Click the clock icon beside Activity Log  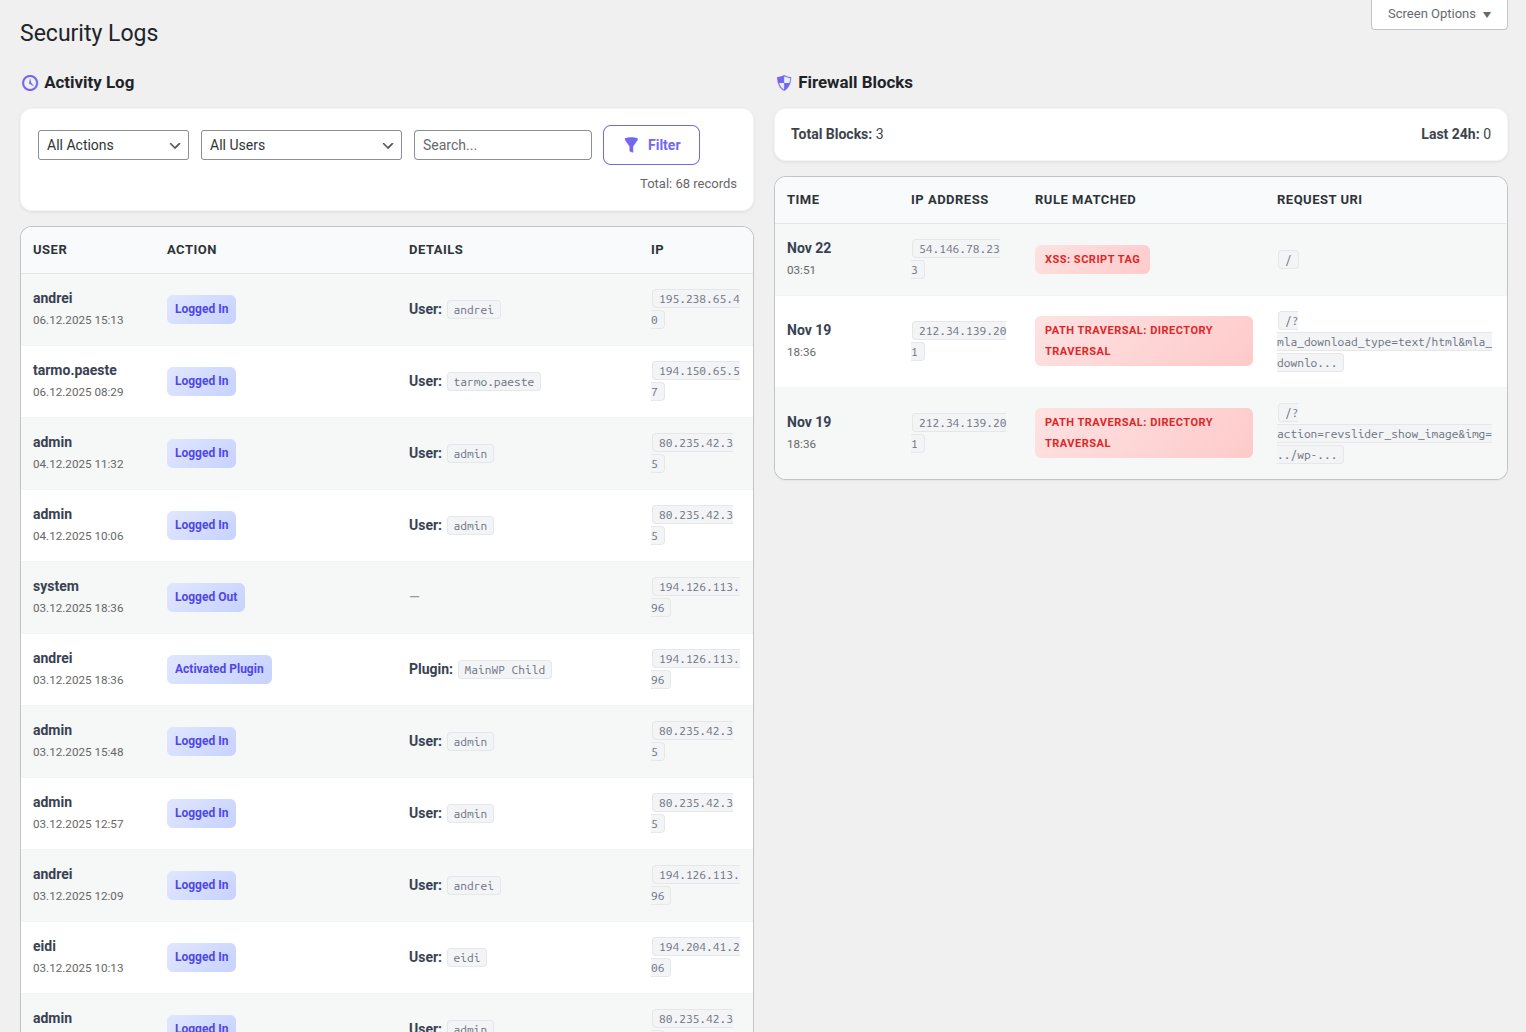point(29,82)
